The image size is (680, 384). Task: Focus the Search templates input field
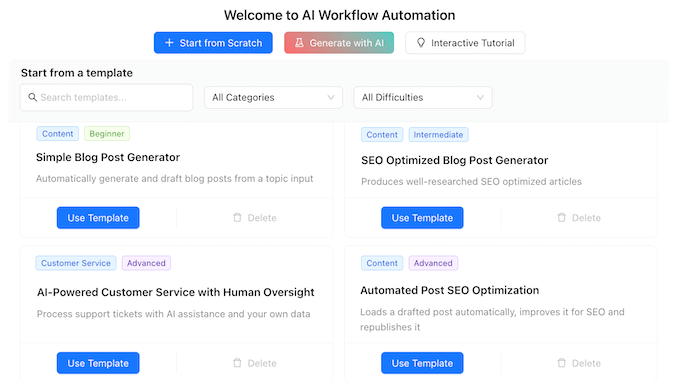(106, 98)
